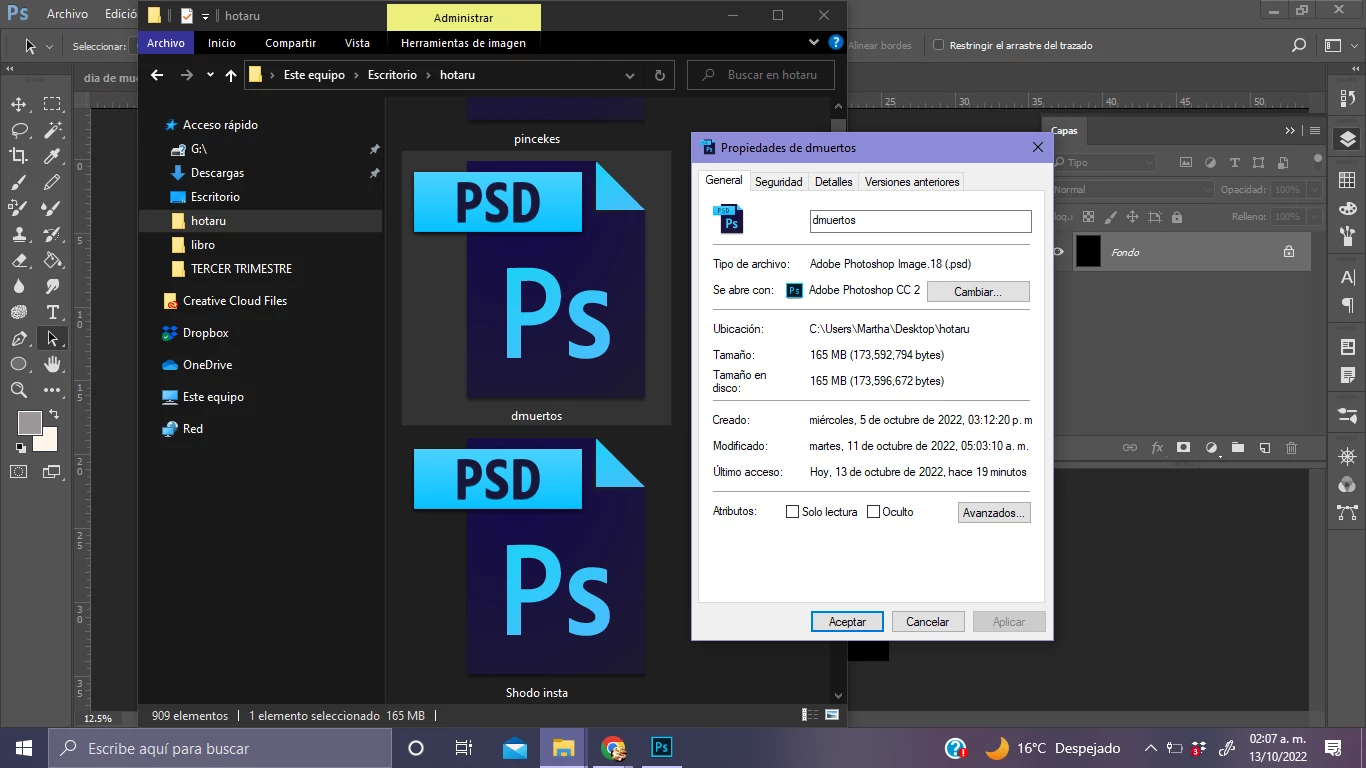Click the foreground color swatch
Image resolution: width=1366 pixels, height=768 pixels.
click(x=30, y=423)
